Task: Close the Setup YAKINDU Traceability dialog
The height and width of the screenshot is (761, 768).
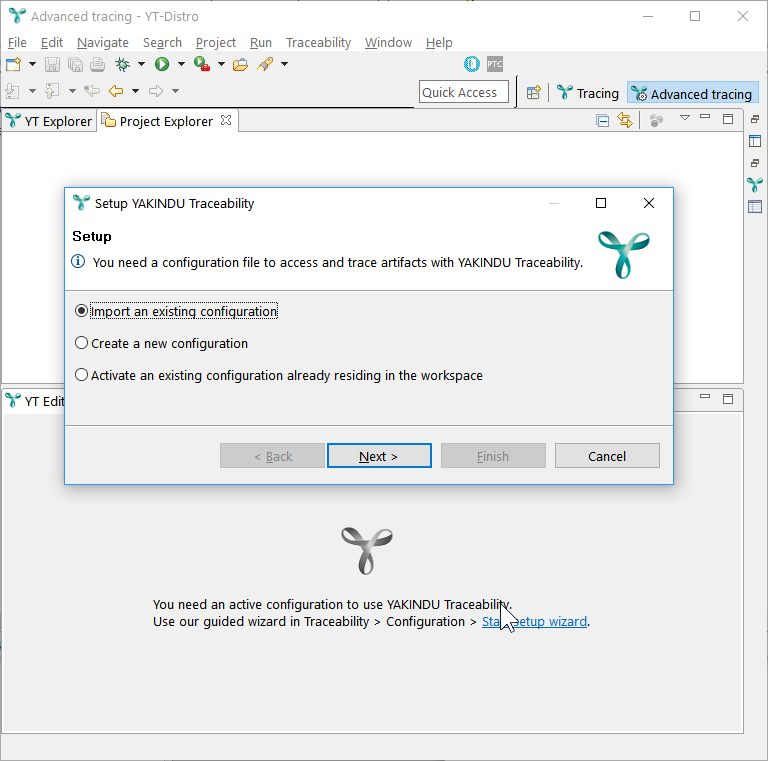Action: [648, 203]
